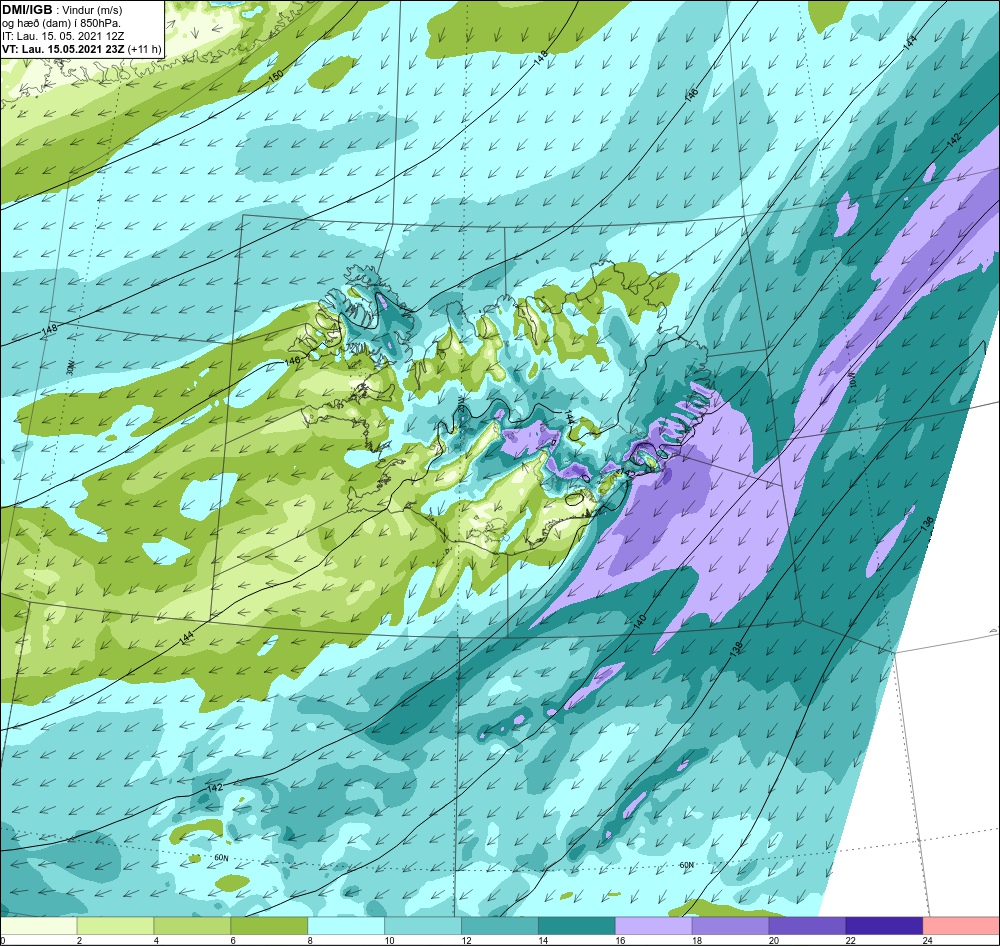Click the 'DMI/IGB : Vindur (m/s)' title text
Screen dimensions: 1000x946
point(62,10)
